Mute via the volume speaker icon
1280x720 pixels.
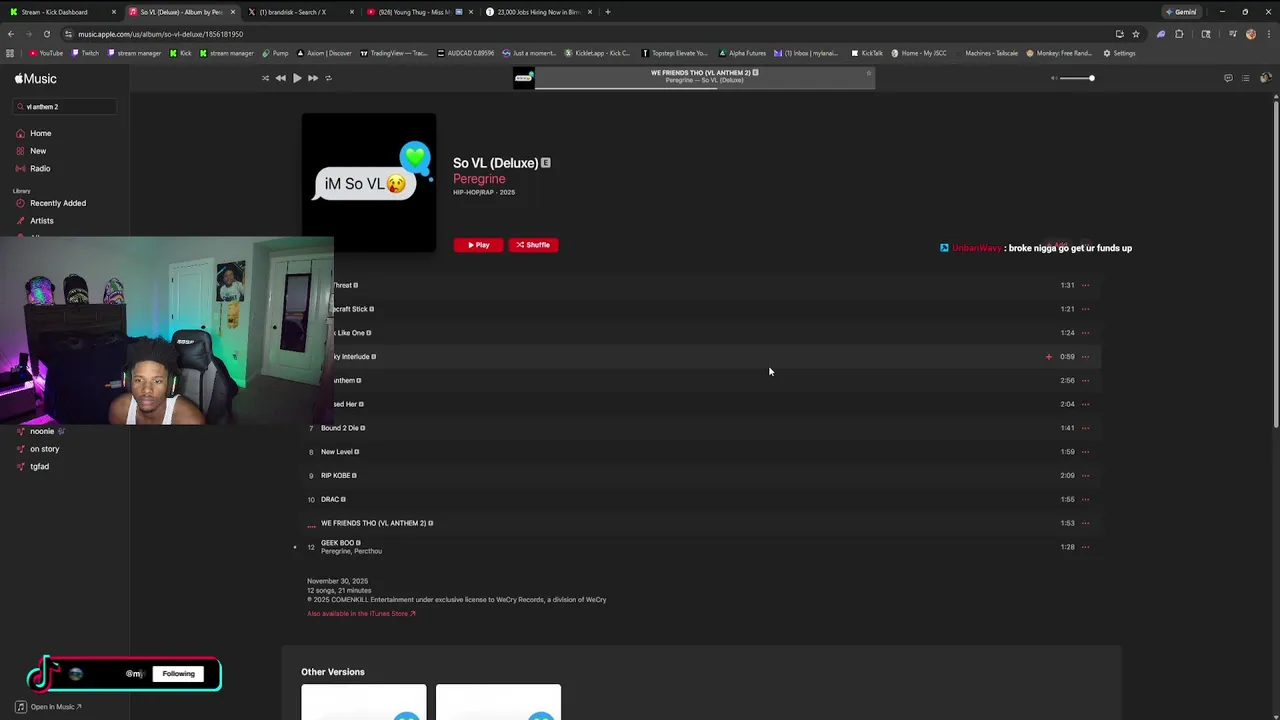(1053, 78)
